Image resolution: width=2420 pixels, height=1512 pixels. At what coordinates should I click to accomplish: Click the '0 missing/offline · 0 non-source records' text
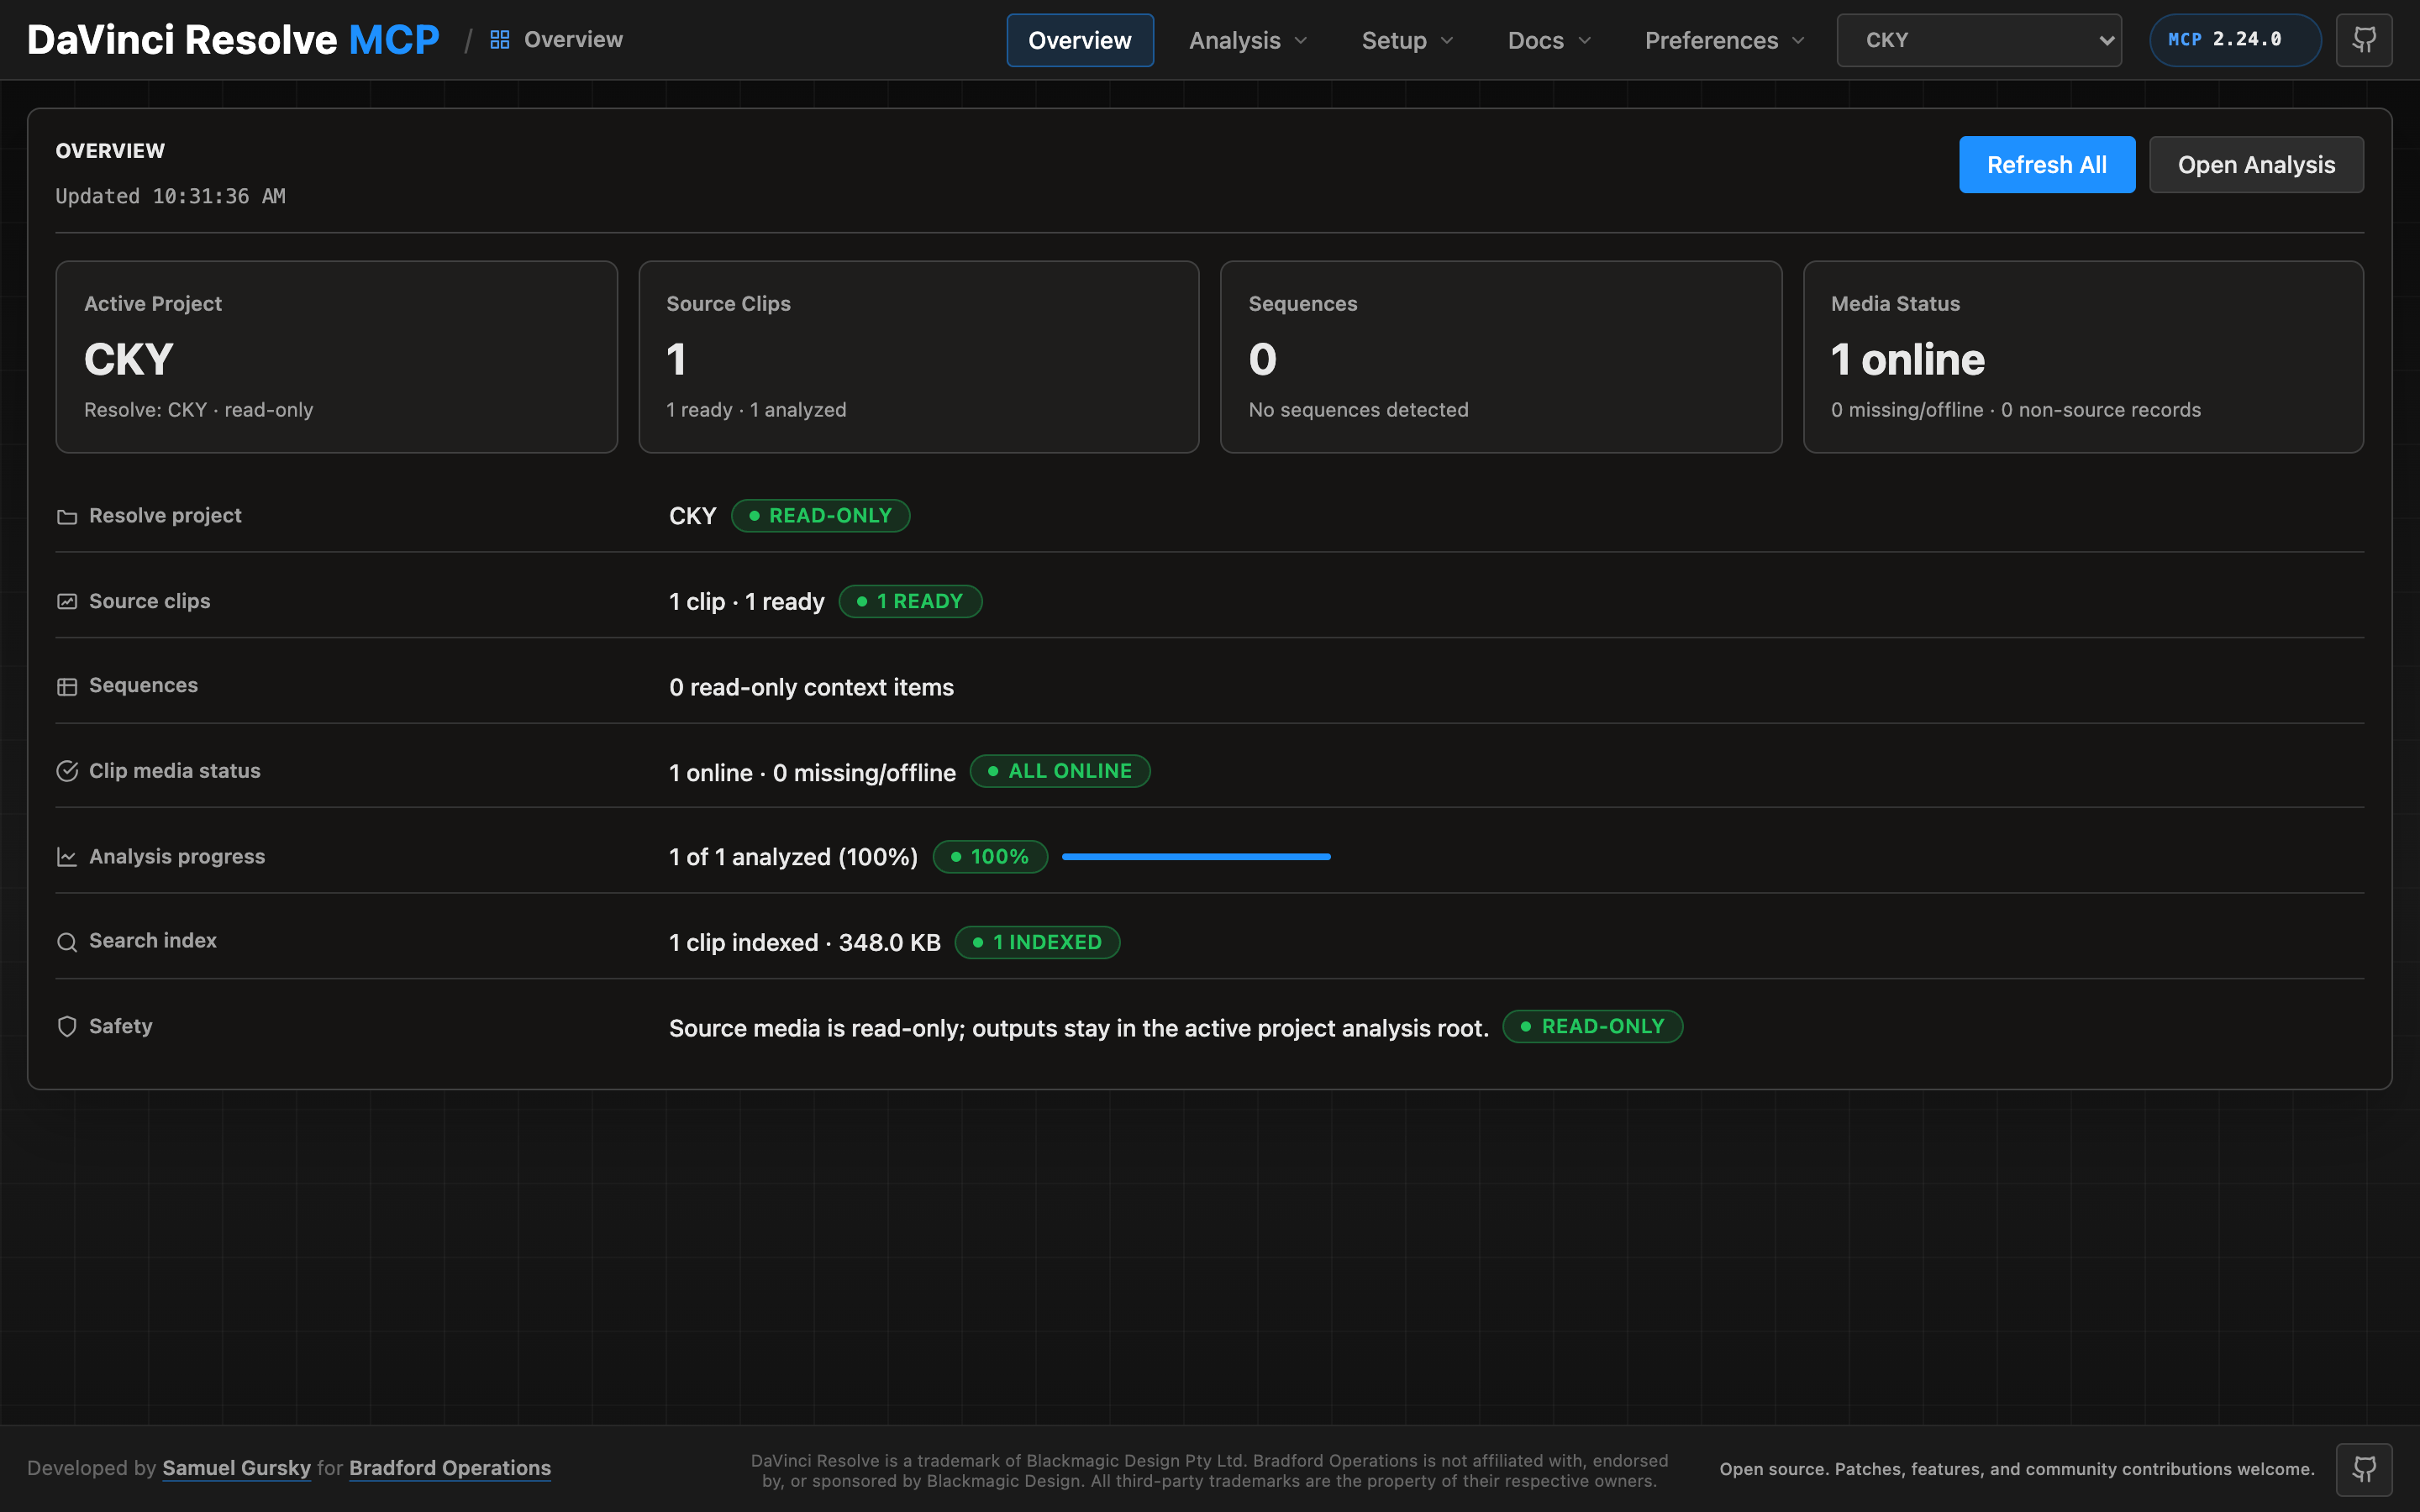pos(2016,410)
